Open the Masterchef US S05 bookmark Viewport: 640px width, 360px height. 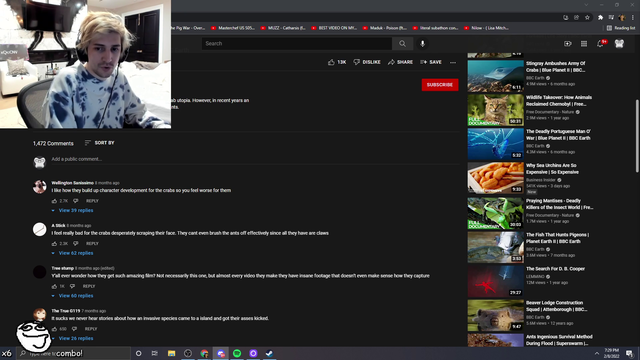[x=233, y=28]
